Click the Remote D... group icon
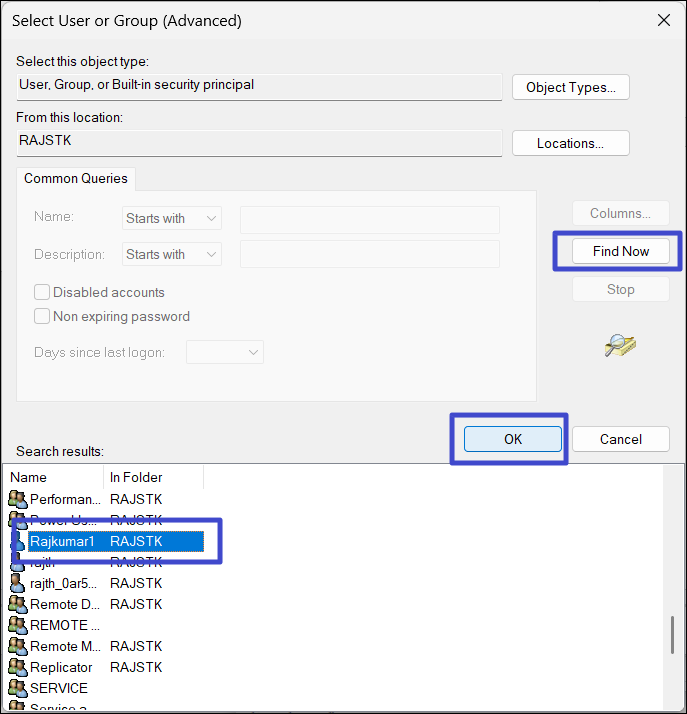This screenshot has height=714, width=687. click(18, 604)
